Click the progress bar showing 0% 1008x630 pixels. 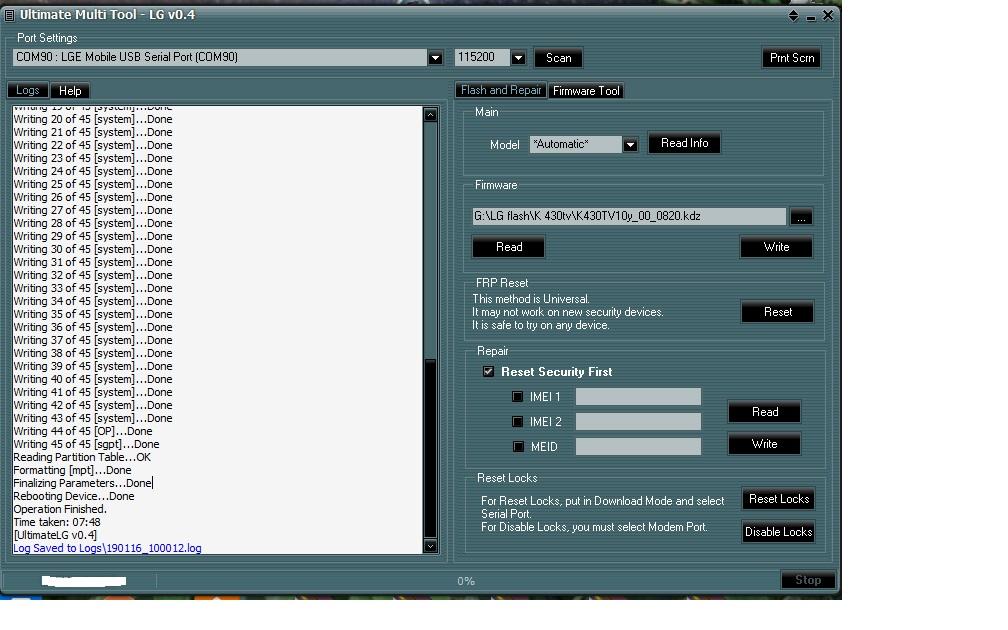pyautogui.click(x=466, y=581)
